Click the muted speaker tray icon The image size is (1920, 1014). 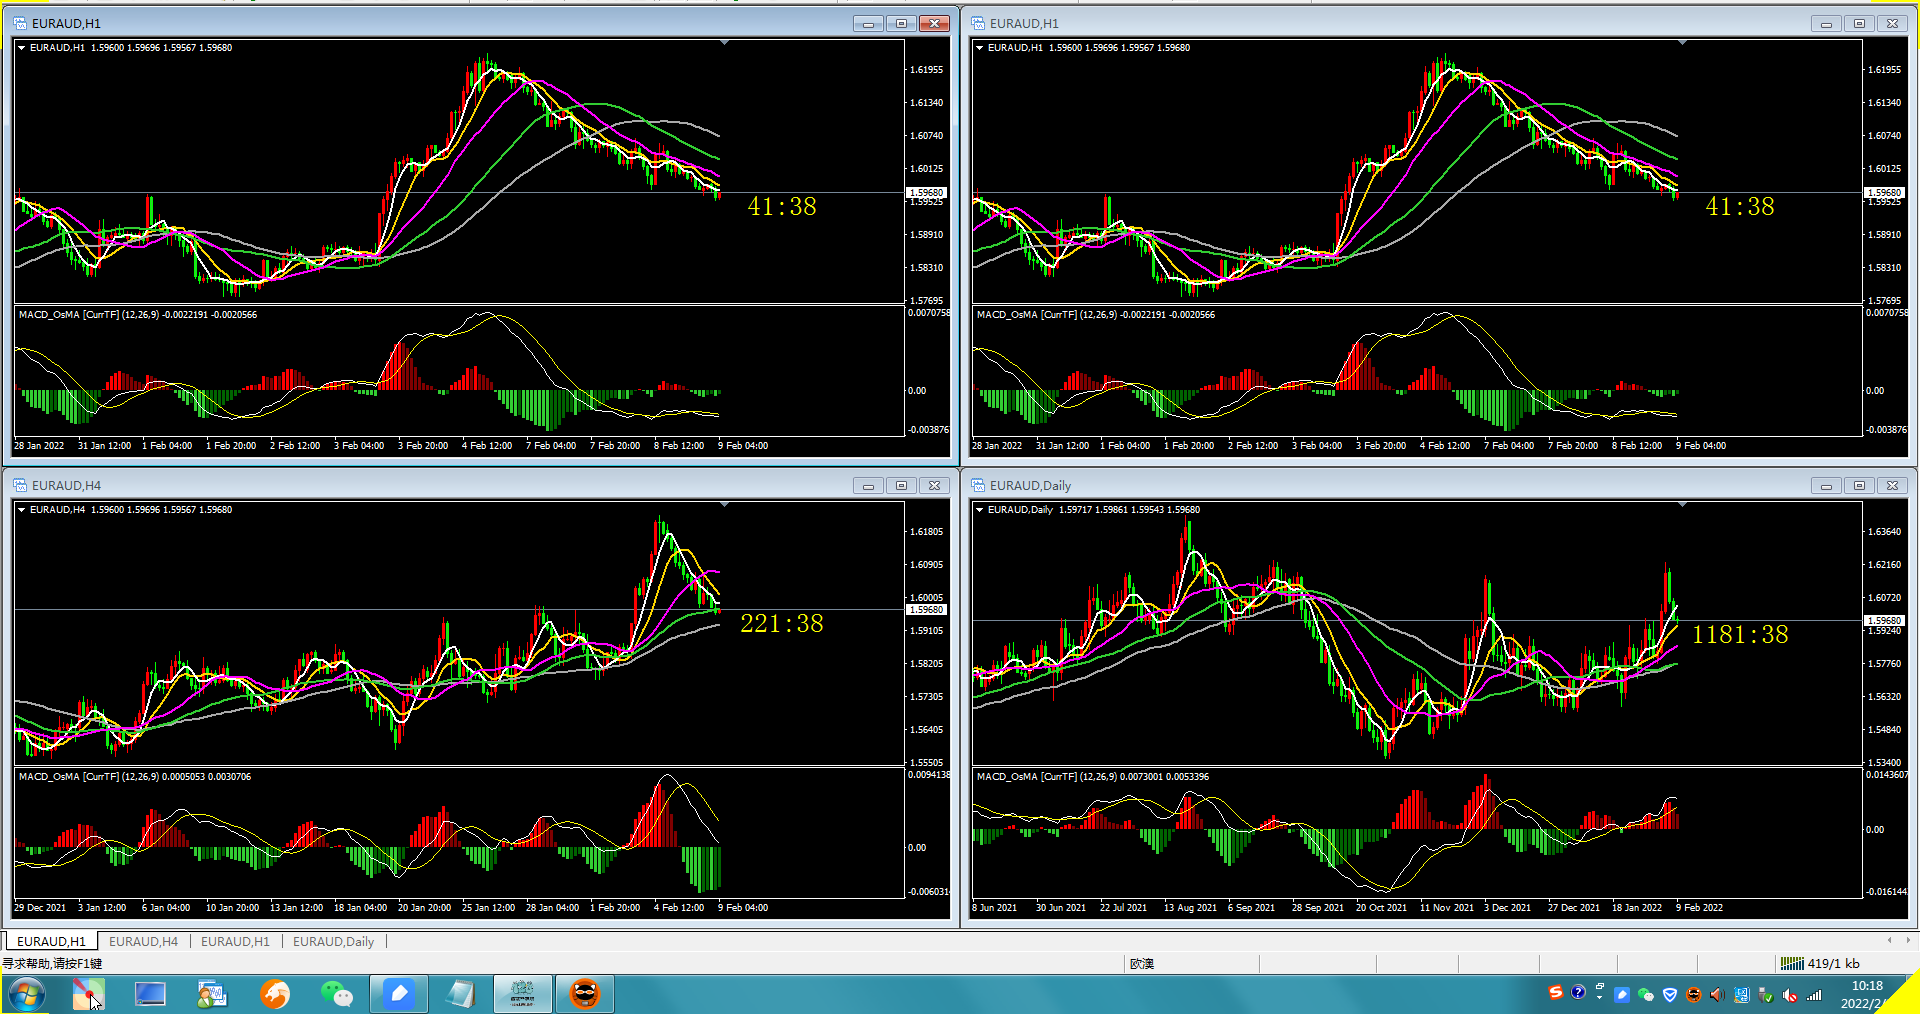pos(1790,995)
